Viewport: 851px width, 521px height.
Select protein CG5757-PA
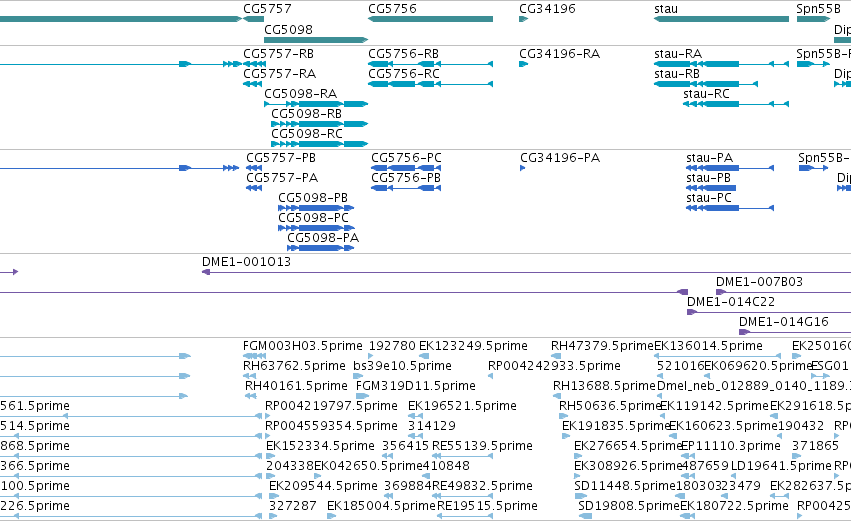point(282,178)
